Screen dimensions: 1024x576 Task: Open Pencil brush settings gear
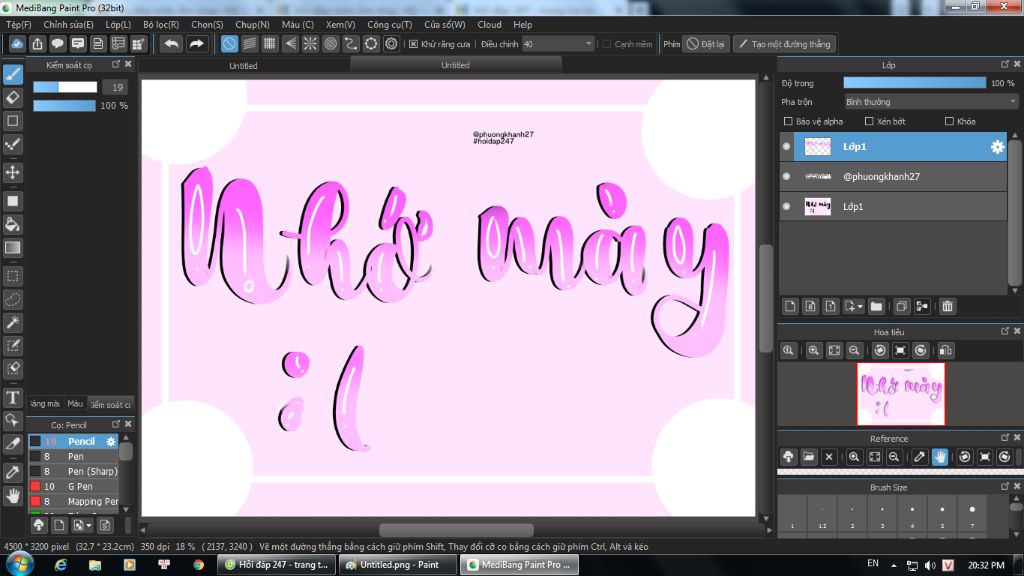[111, 441]
